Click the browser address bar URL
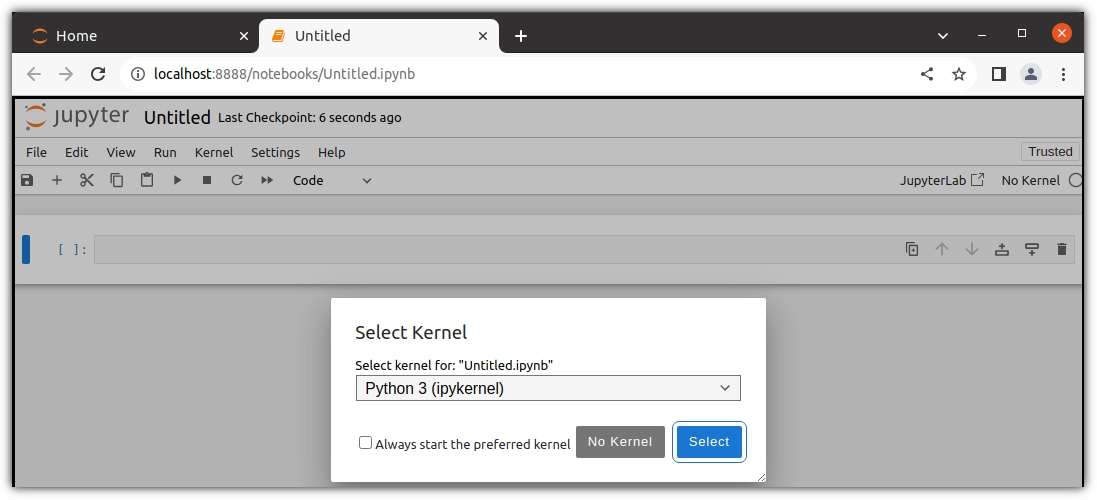Viewport: 1097px width, 500px height. pos(284,74)
